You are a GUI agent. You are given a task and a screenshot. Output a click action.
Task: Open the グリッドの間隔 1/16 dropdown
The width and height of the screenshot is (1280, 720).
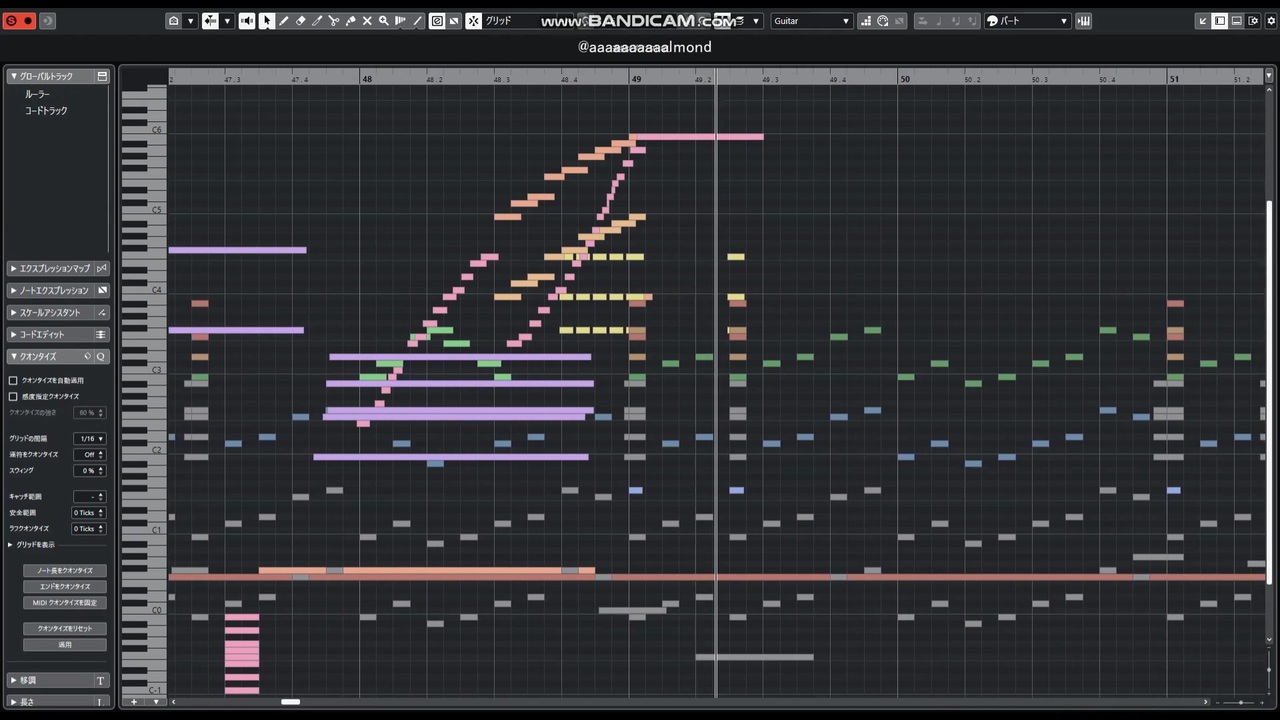point(90,439)
